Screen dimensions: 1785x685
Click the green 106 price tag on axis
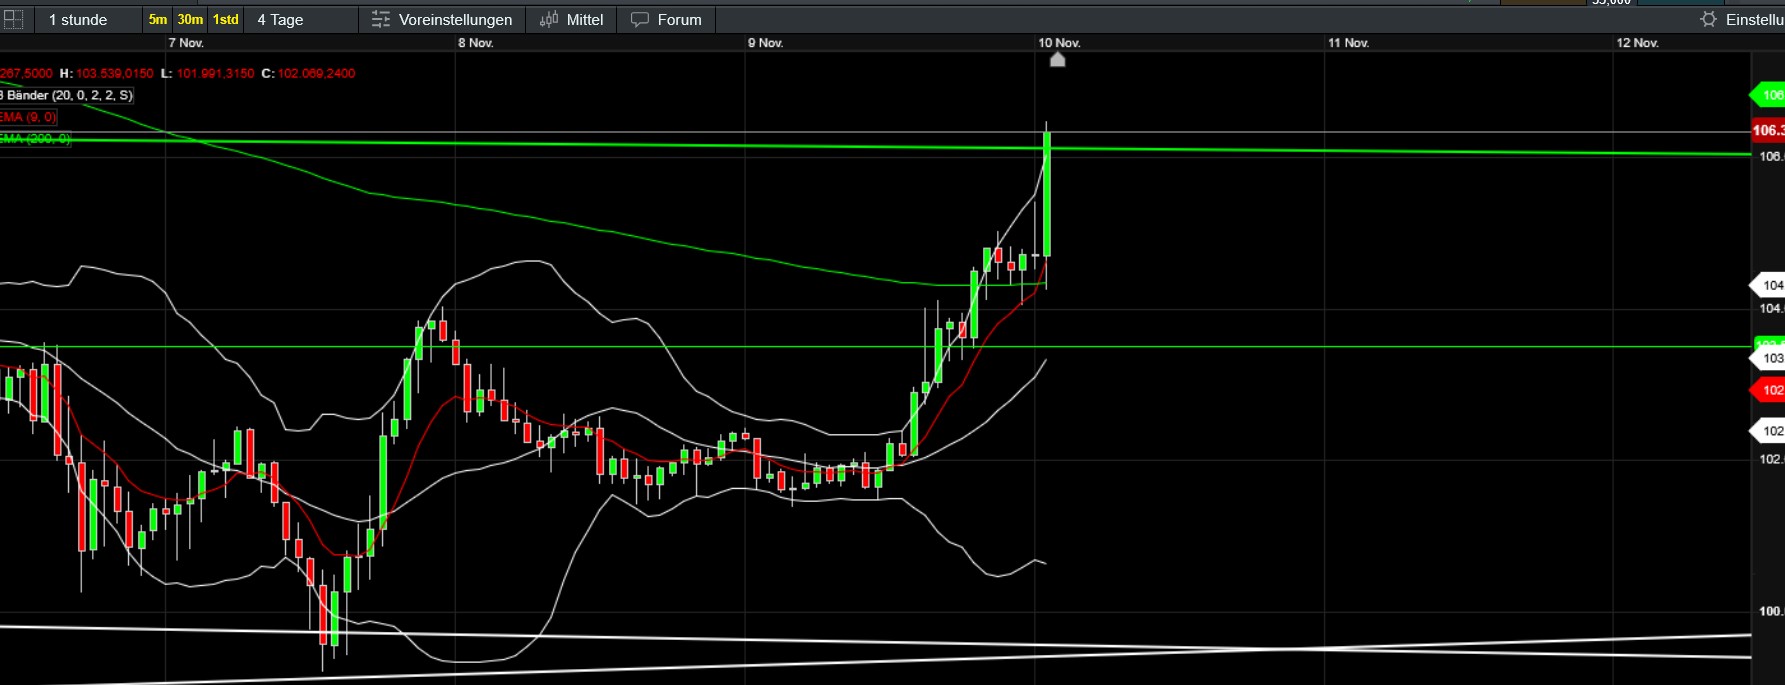click(x=1769, y=95)
